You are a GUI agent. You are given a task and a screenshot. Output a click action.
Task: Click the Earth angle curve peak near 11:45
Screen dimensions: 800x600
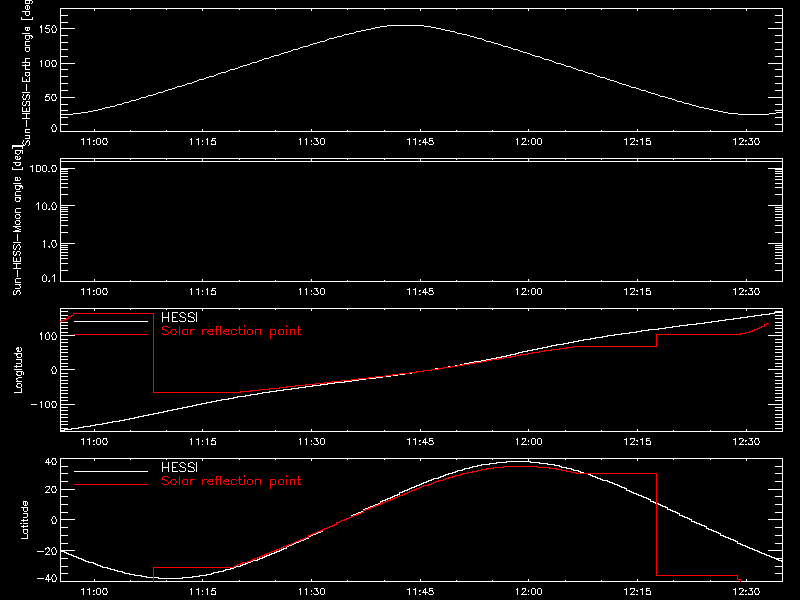(x=406, y=26)
